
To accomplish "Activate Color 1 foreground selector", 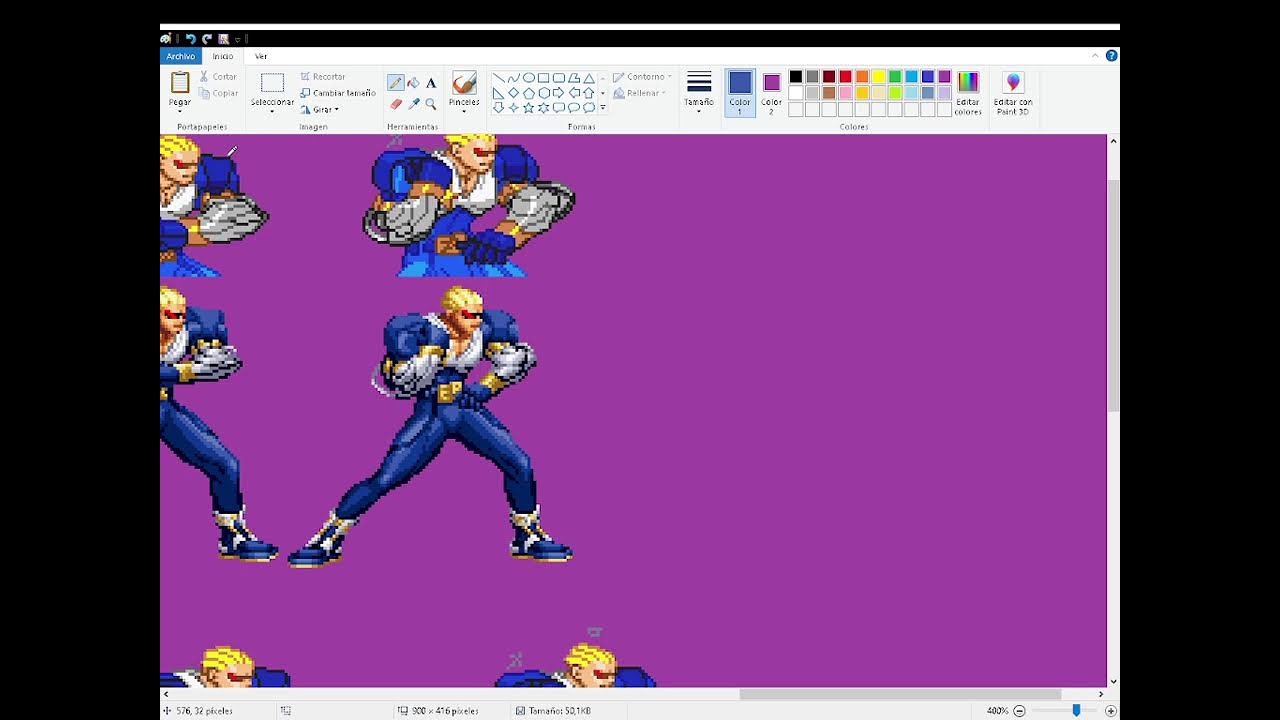I will (740, 93).
